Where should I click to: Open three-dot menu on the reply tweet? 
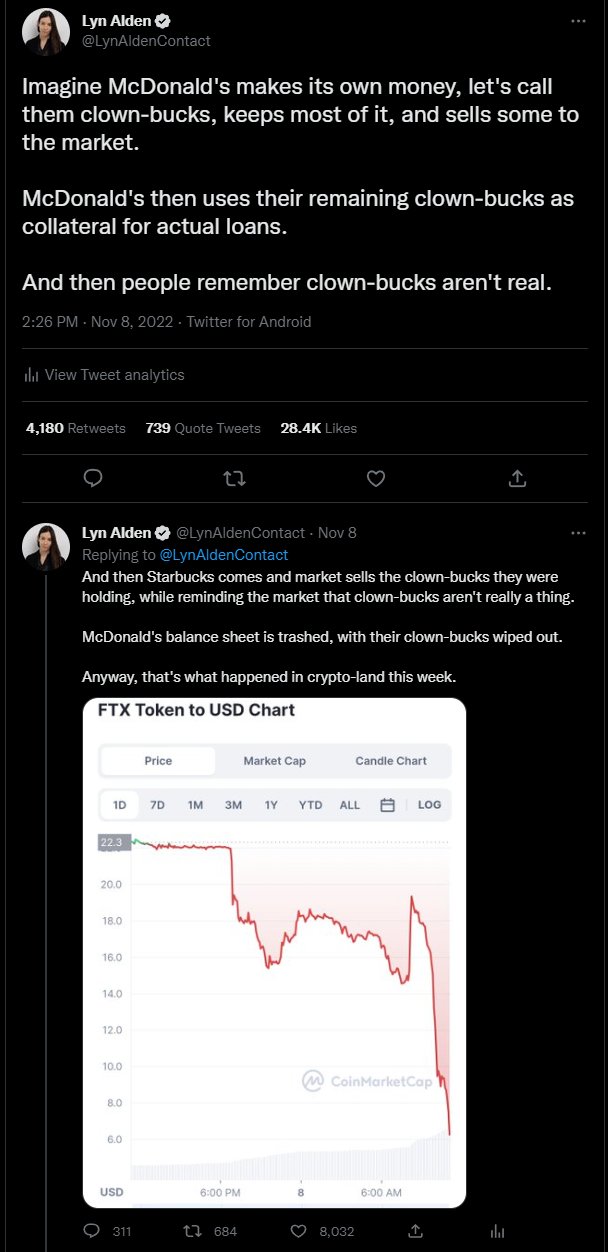tap(578, 532)
